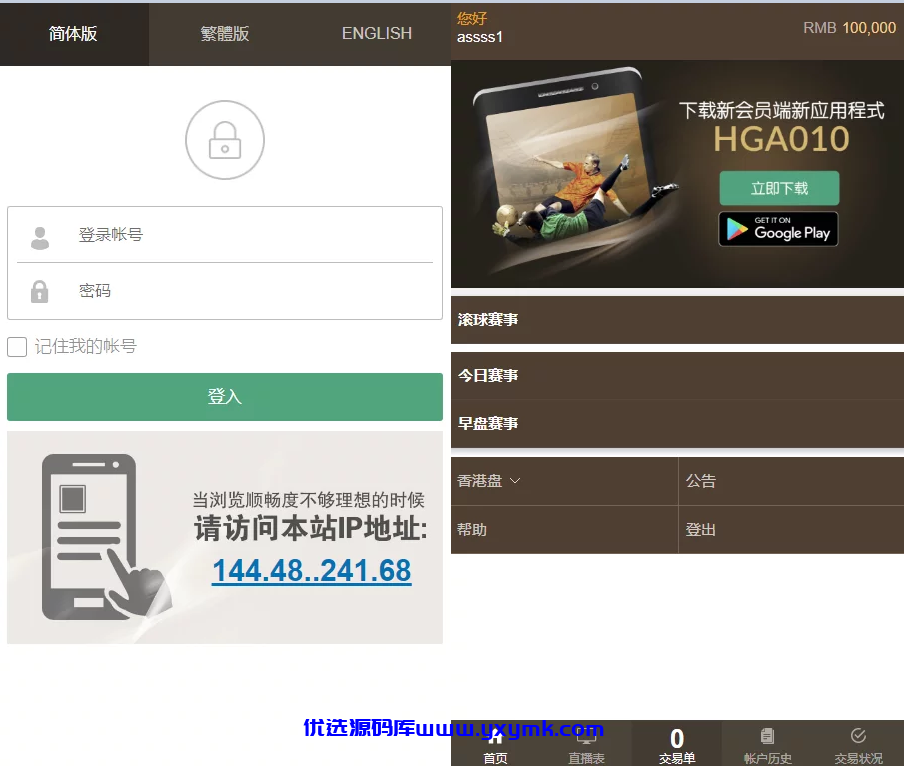Focus the 密码 password field
Viewport: 904px width, 766px height.
pos(225,291)
